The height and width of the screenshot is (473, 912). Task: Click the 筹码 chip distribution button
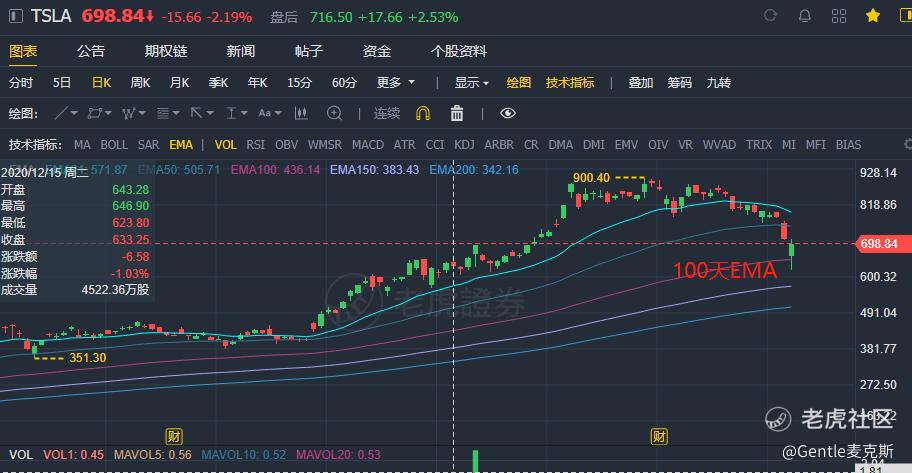(679, 83)
